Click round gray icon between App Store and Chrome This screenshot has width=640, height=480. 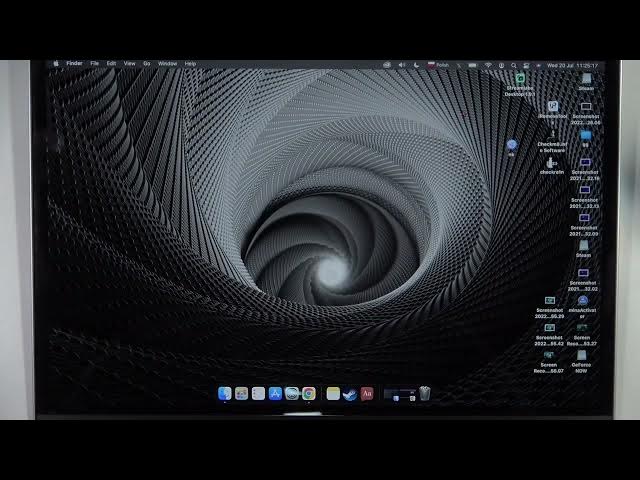pos(292,393)
